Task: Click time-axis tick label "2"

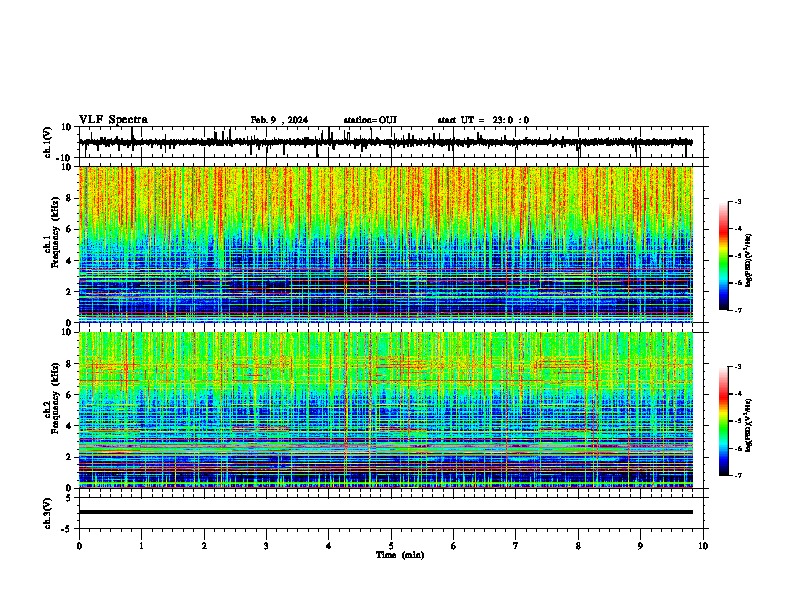Action: (x=204, y=546)
